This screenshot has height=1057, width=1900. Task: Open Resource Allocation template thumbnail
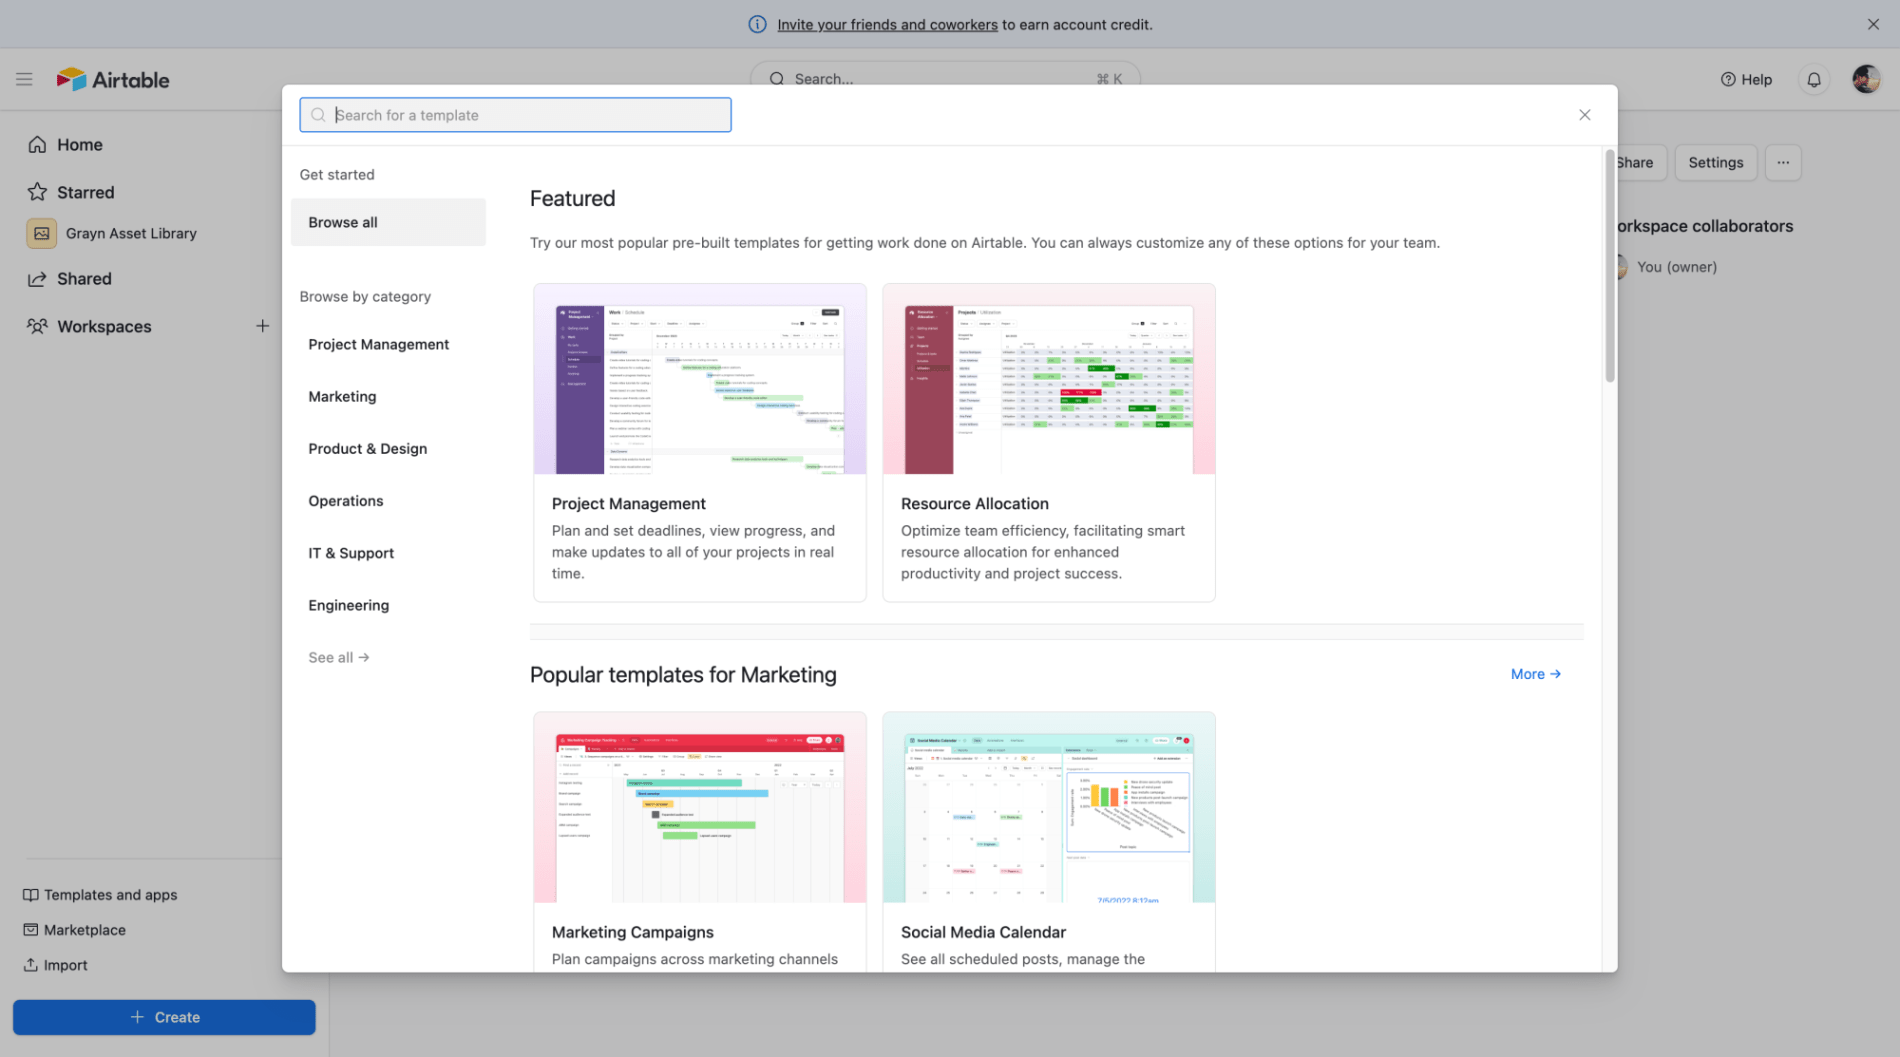1049,379
